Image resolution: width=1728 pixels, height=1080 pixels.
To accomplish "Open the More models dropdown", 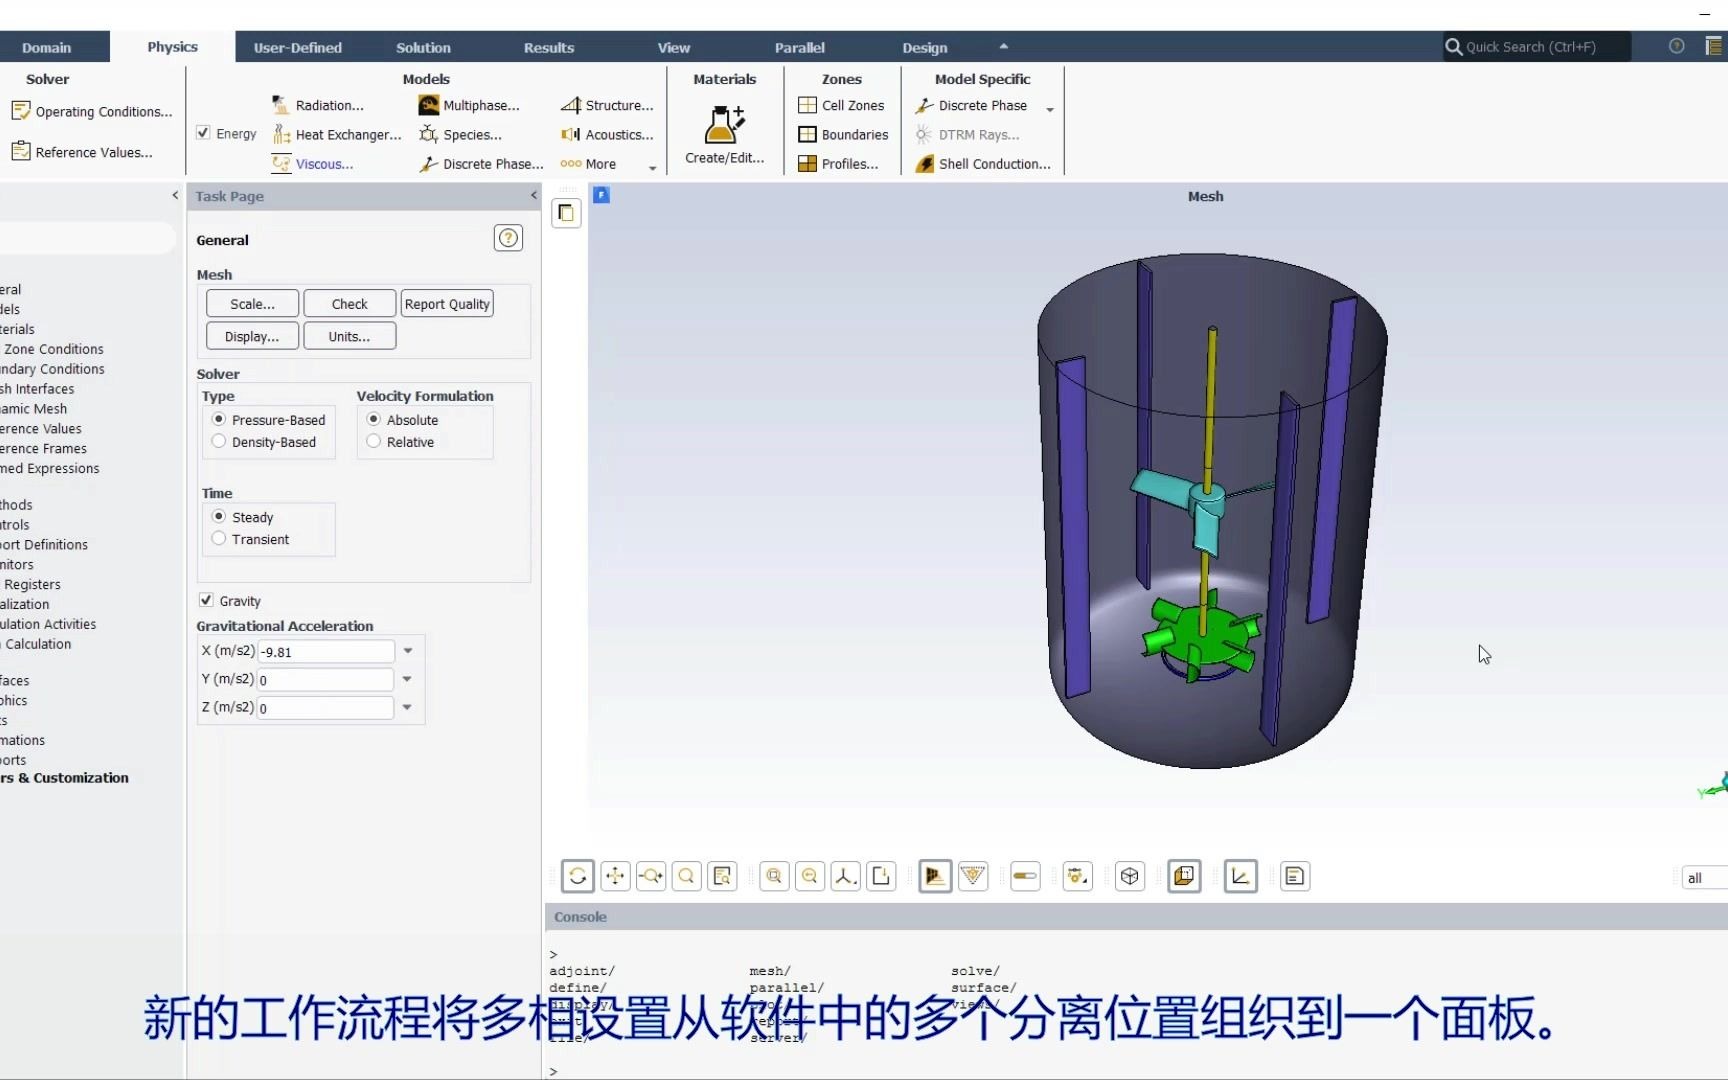I will click(653, 167).
